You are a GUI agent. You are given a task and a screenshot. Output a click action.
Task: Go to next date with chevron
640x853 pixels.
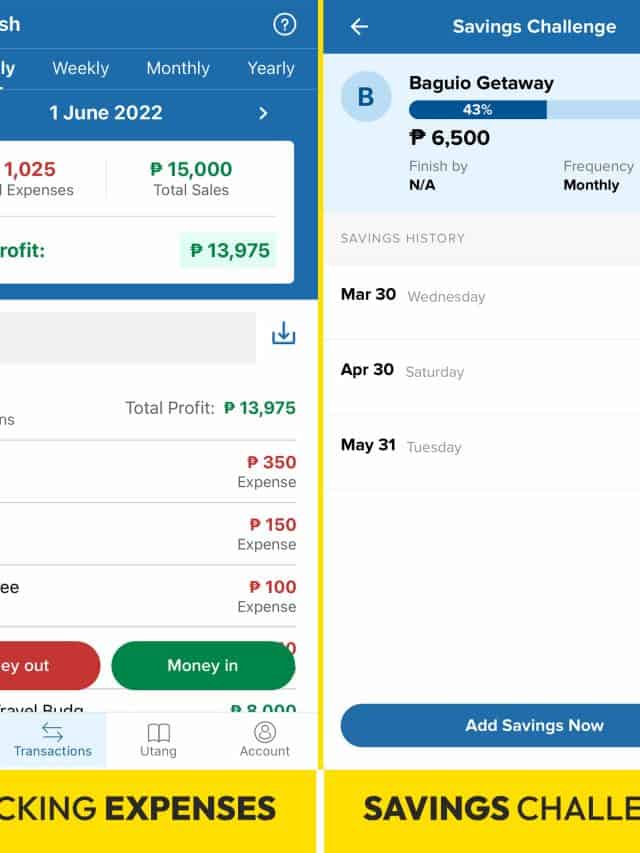coord(263,113)
